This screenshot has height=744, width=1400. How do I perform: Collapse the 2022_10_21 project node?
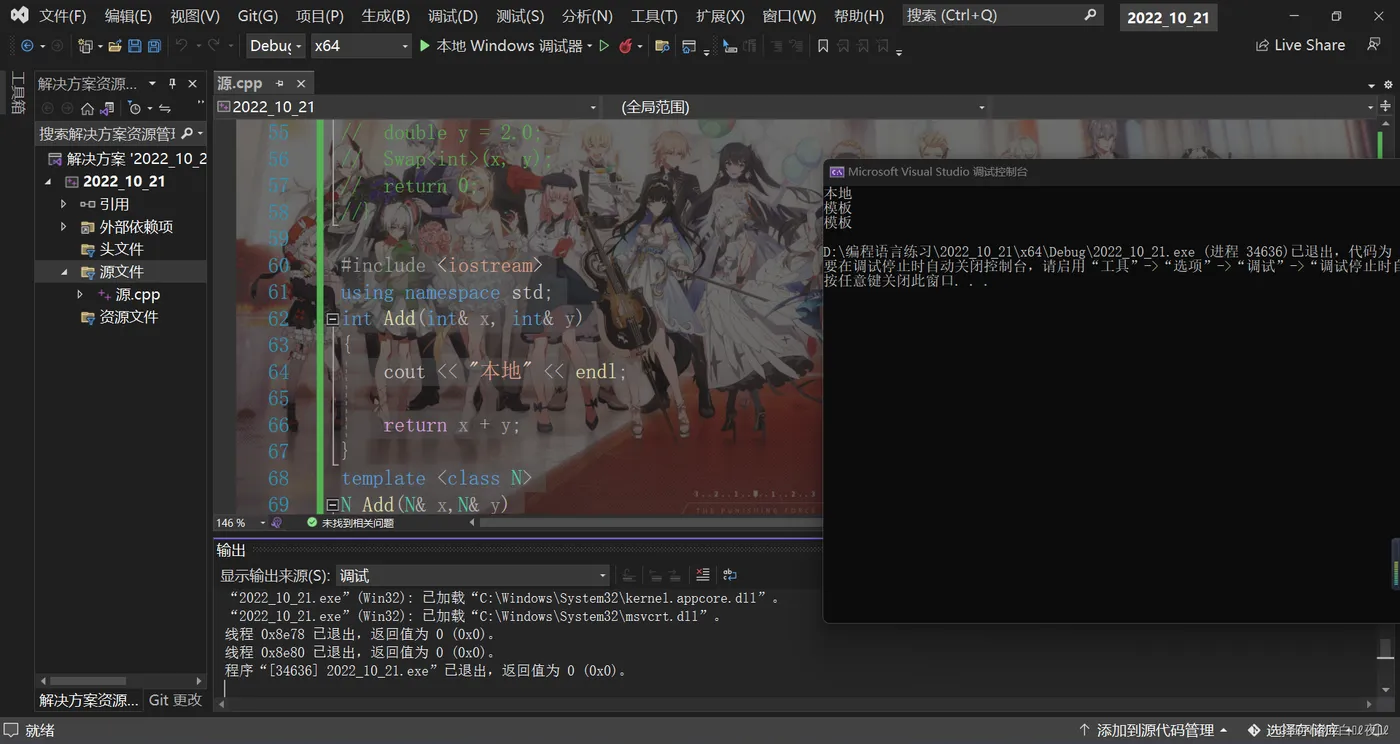tap(48, 182)
